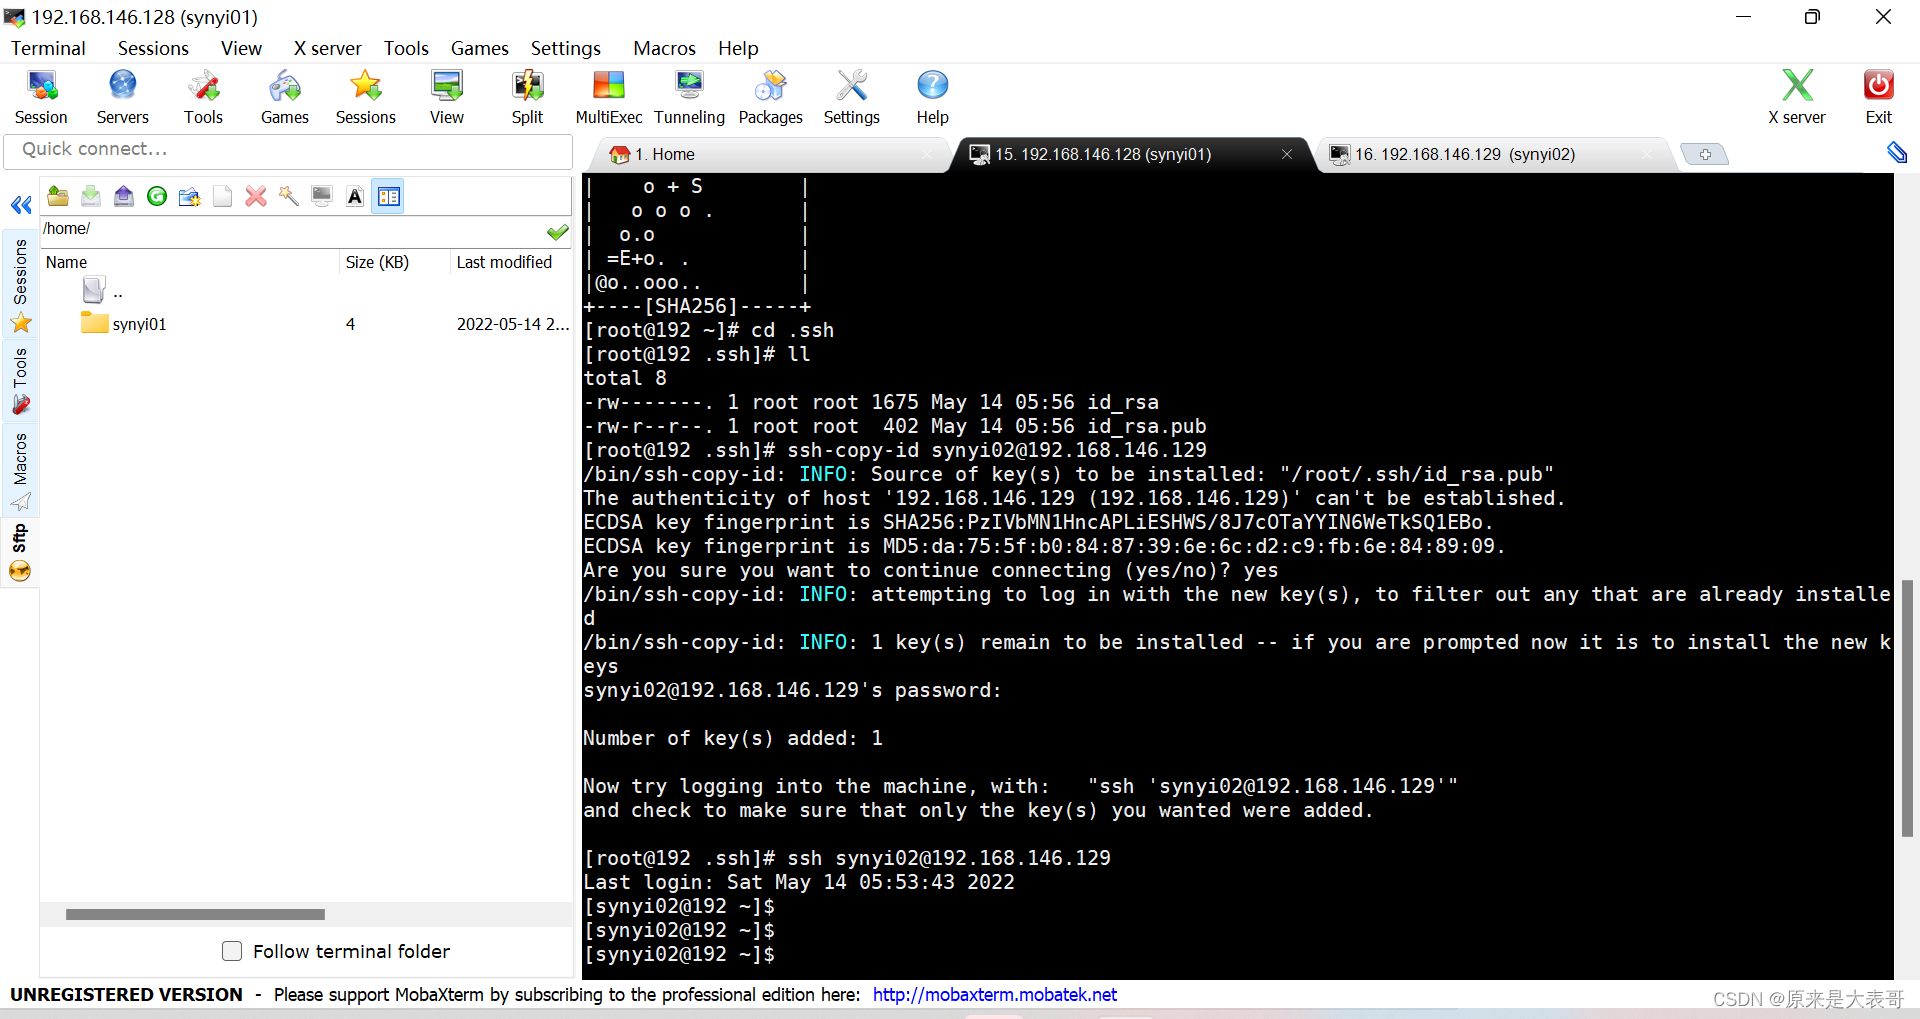The image size is (1920, 1019).
Task: Open the Sessions menu in menu bar
Action: [x=153, y=48]
